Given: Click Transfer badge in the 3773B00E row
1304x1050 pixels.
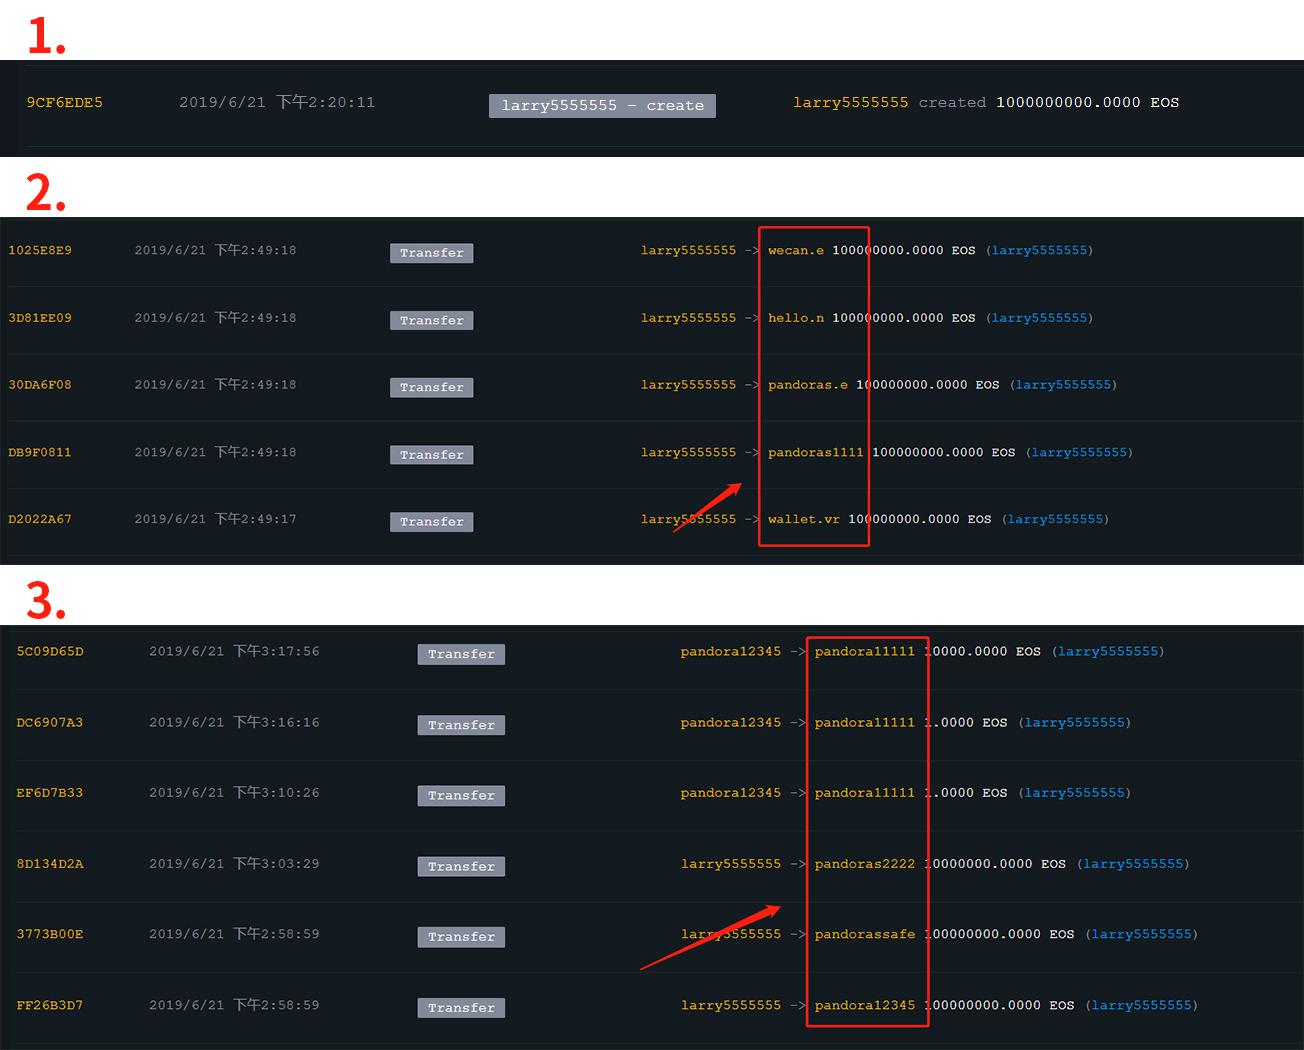Looking at the screenshot, I should (x=461, y=937).
